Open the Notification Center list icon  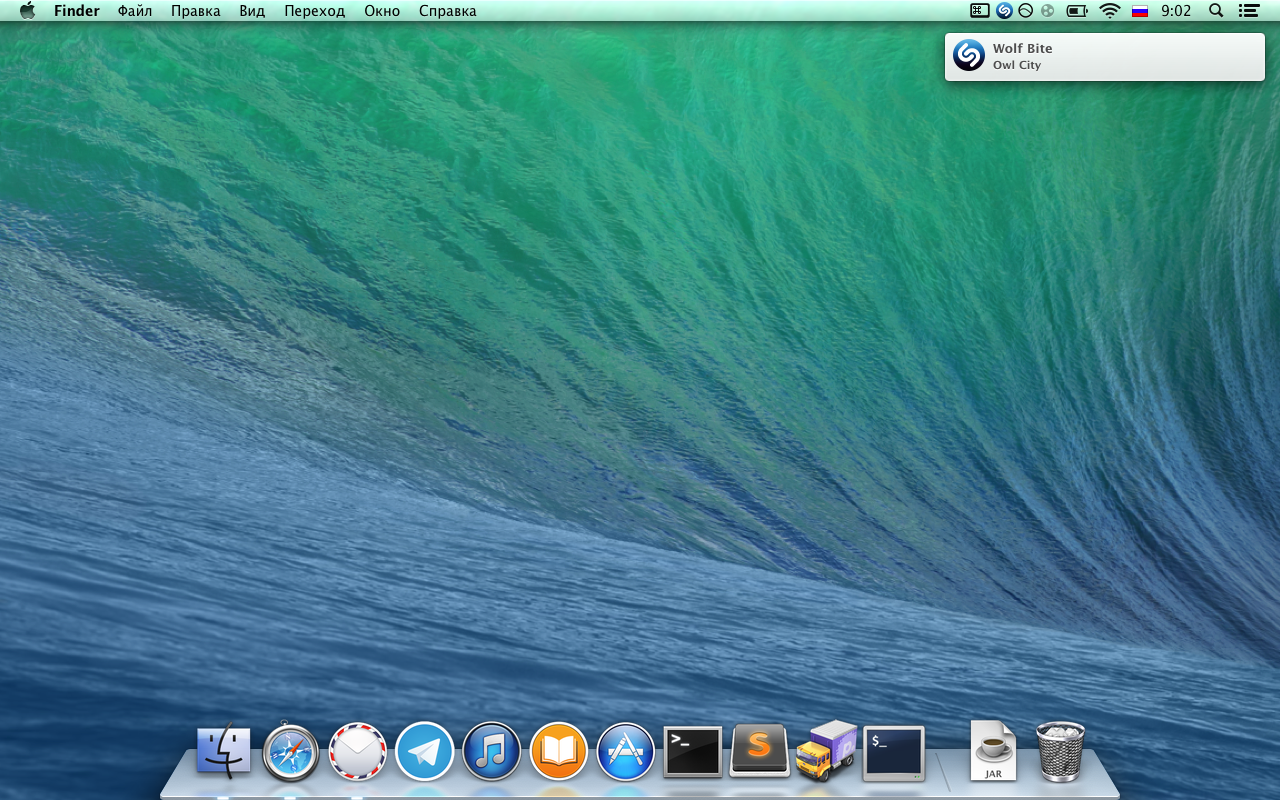click(1248, 11)
